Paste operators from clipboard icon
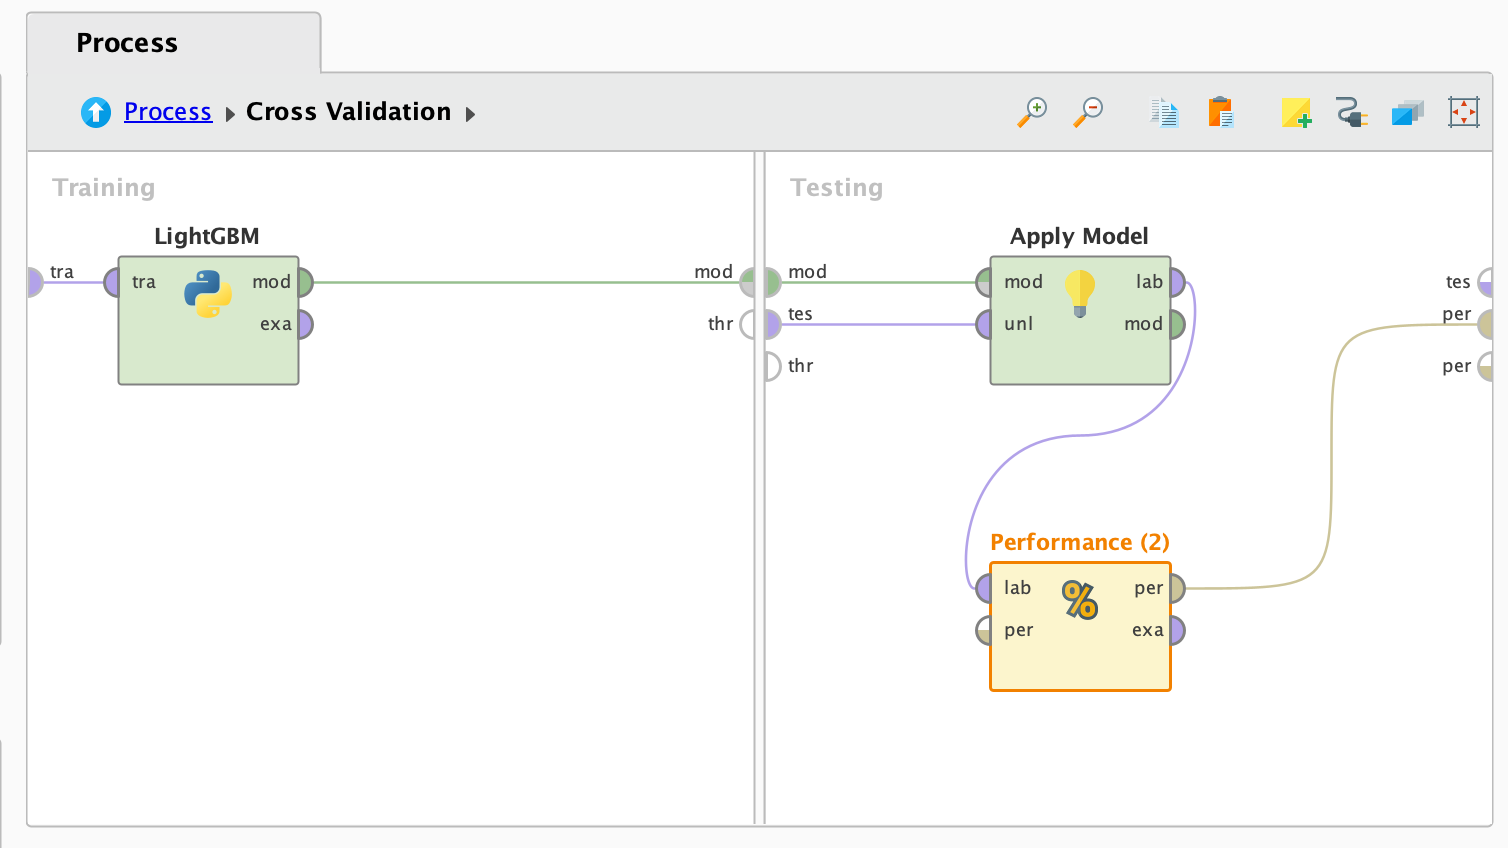Image resolution: width=1508 pixels, height=848 pixels. tap(1221, 112)
